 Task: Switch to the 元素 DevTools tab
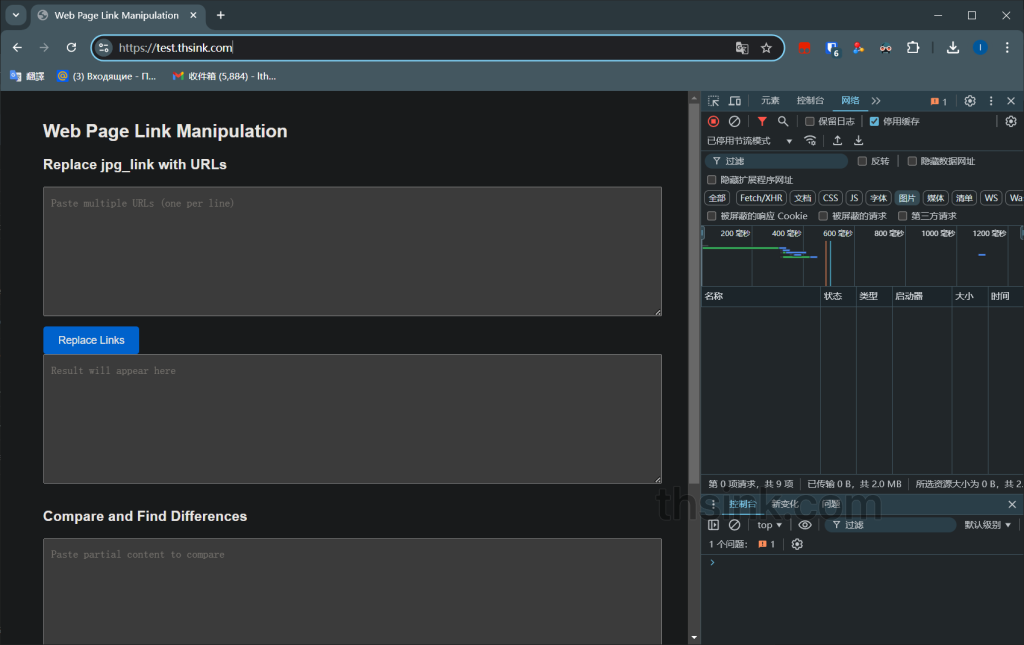770,101
